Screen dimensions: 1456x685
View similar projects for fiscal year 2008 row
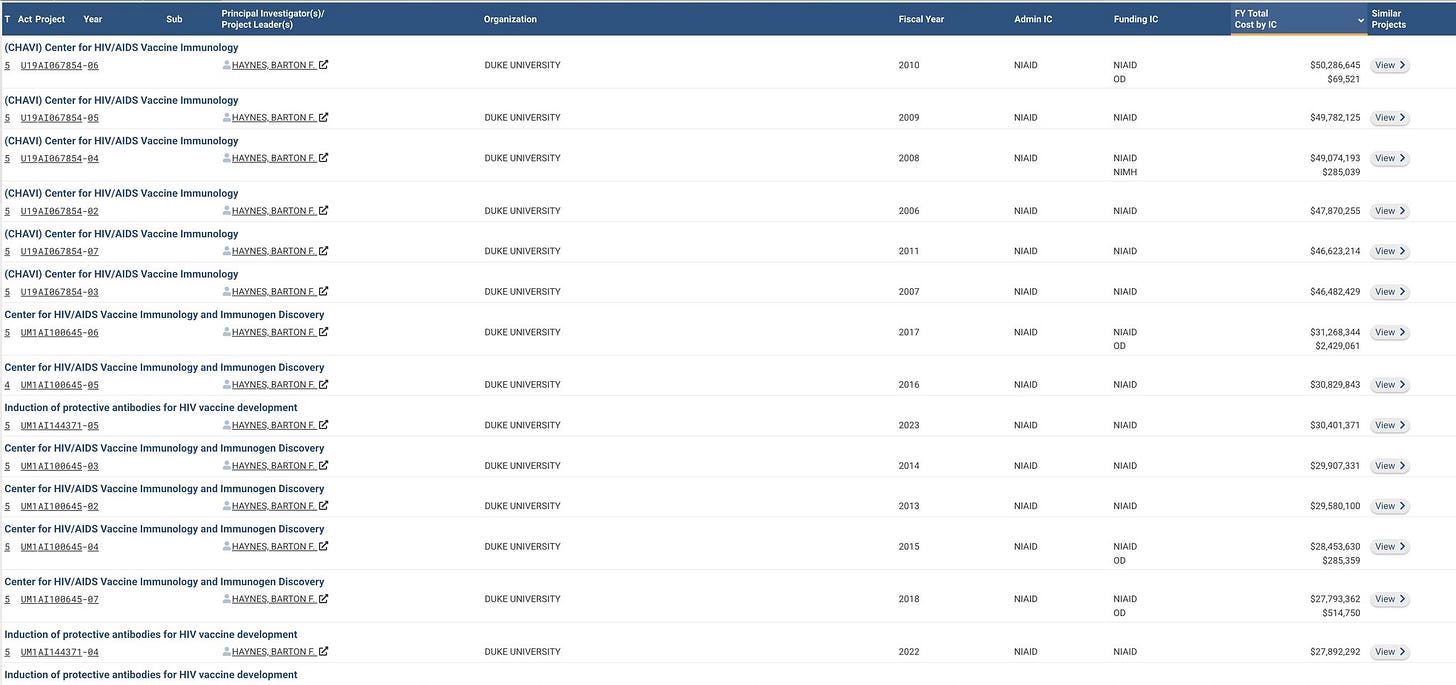click(x=1389, y=158)
